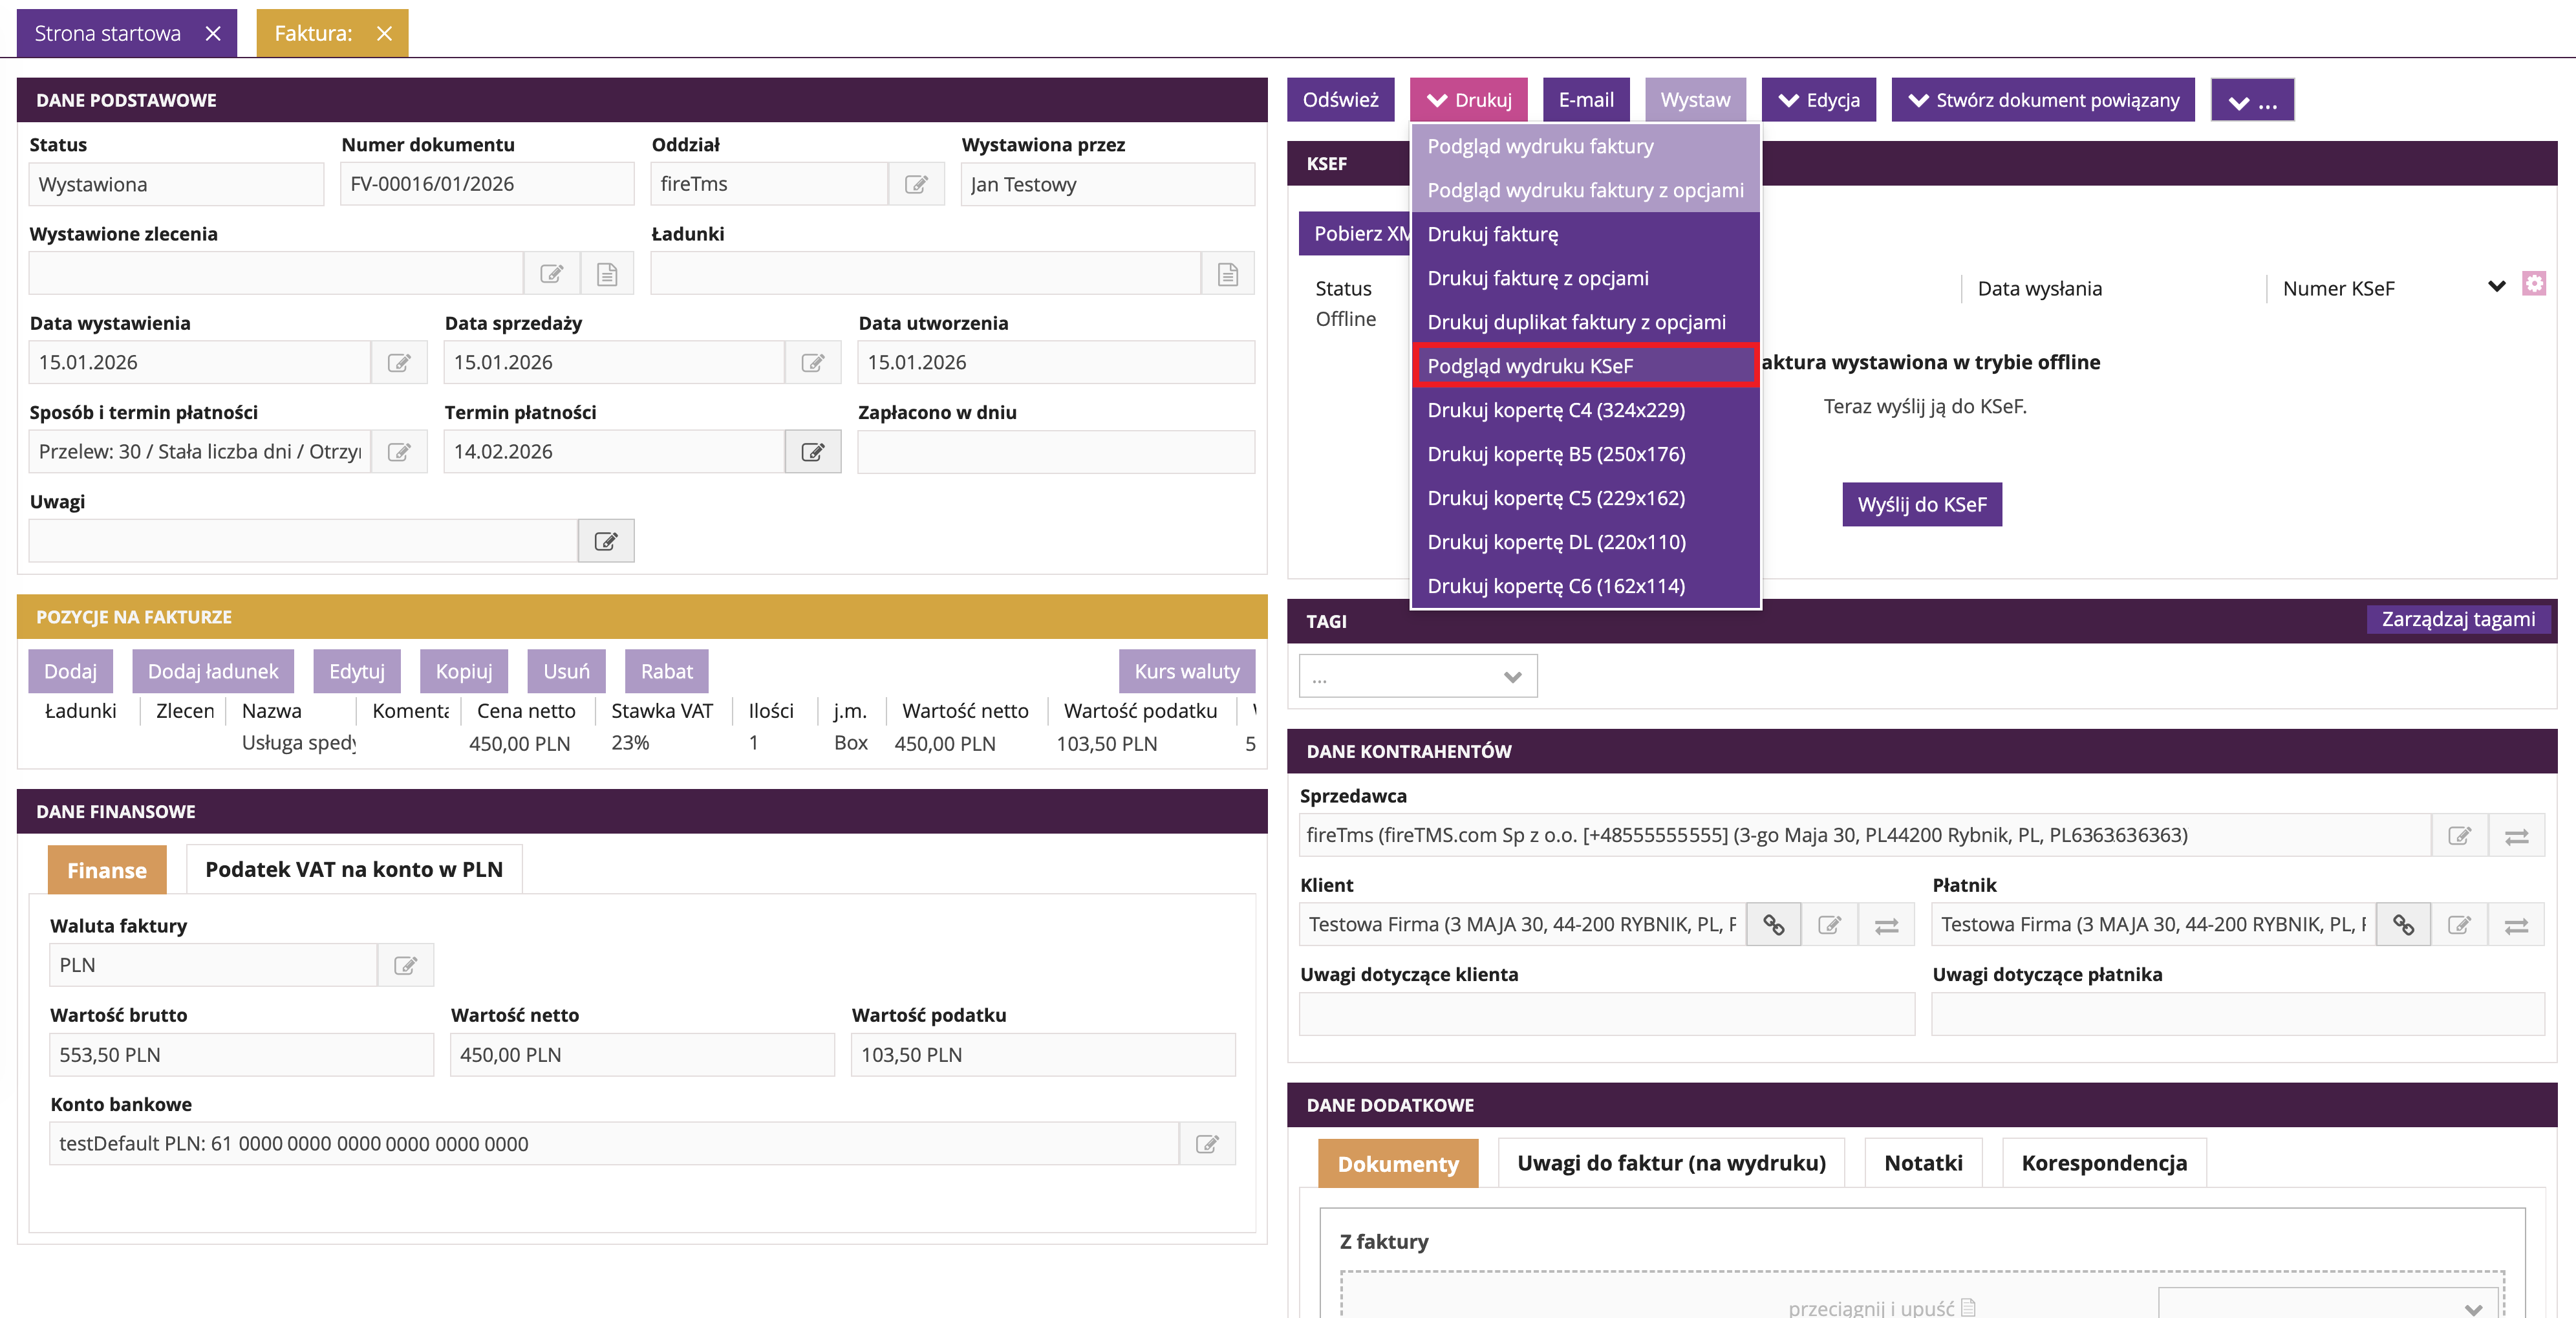The image size is (2576, 1318).
Task: Click link icon next to Klient field
Action: pyautogui.click(x=1774, y=925)
